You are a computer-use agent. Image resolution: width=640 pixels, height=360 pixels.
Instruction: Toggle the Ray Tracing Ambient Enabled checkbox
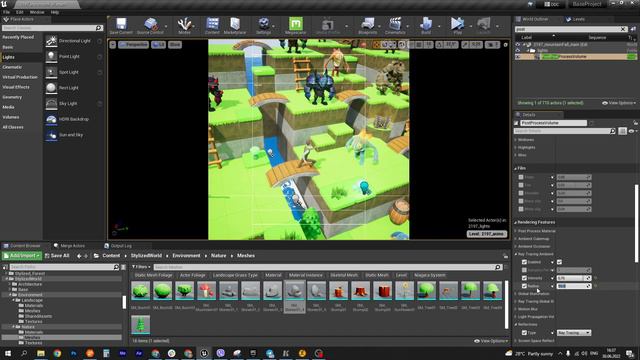524,262
